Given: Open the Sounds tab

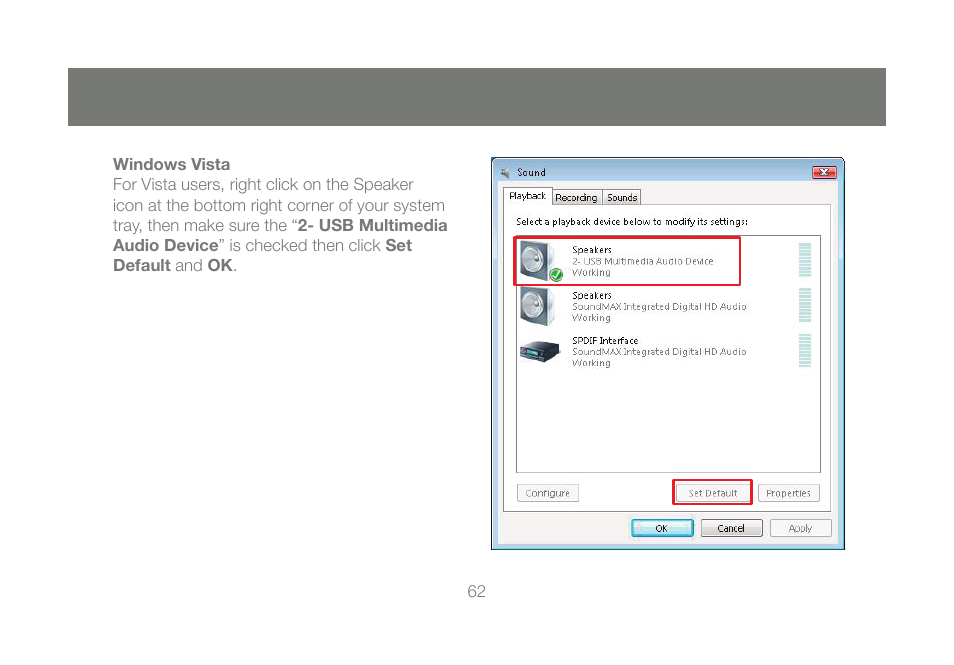Looking at the screenshot, I should (x=622, y=198).
